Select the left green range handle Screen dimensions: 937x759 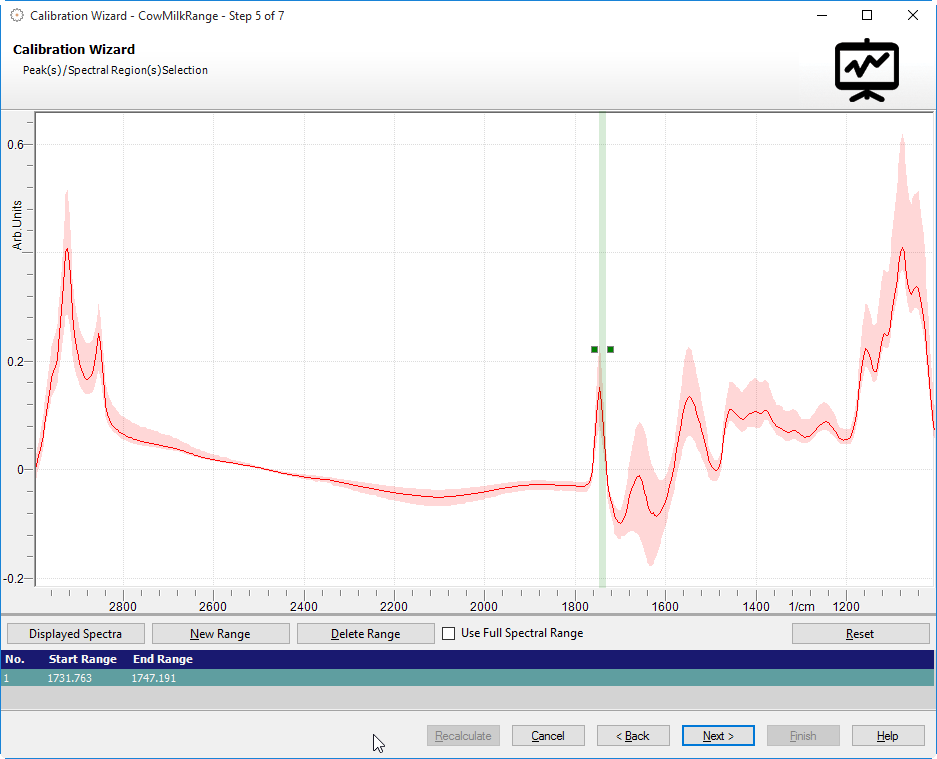594,349
